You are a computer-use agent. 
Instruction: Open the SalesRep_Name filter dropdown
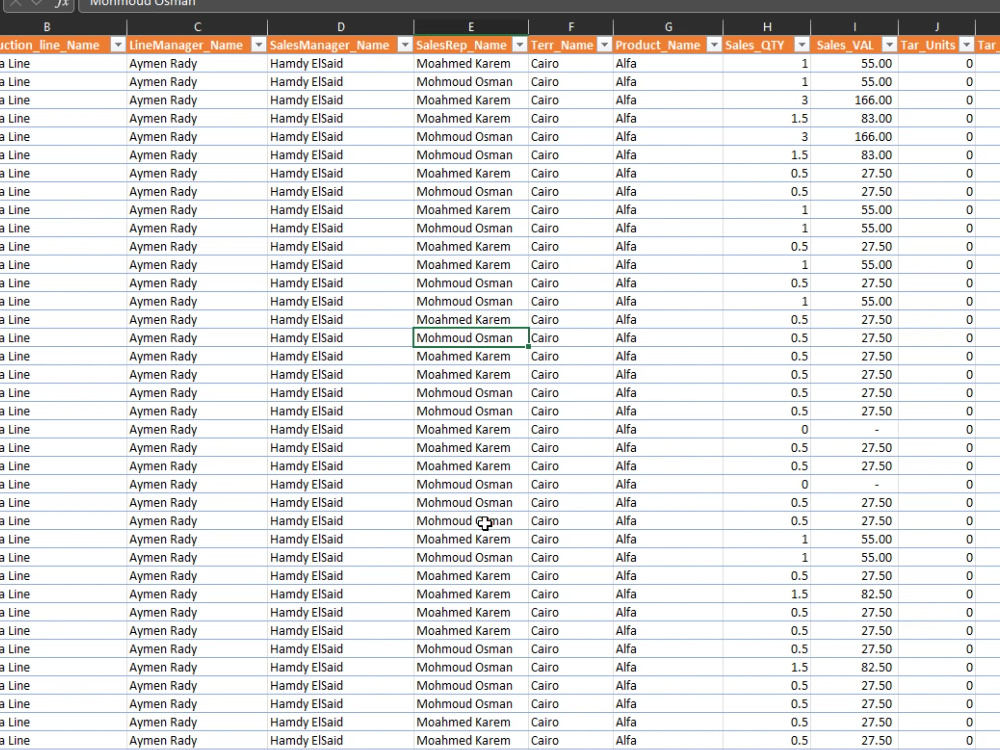520,45
